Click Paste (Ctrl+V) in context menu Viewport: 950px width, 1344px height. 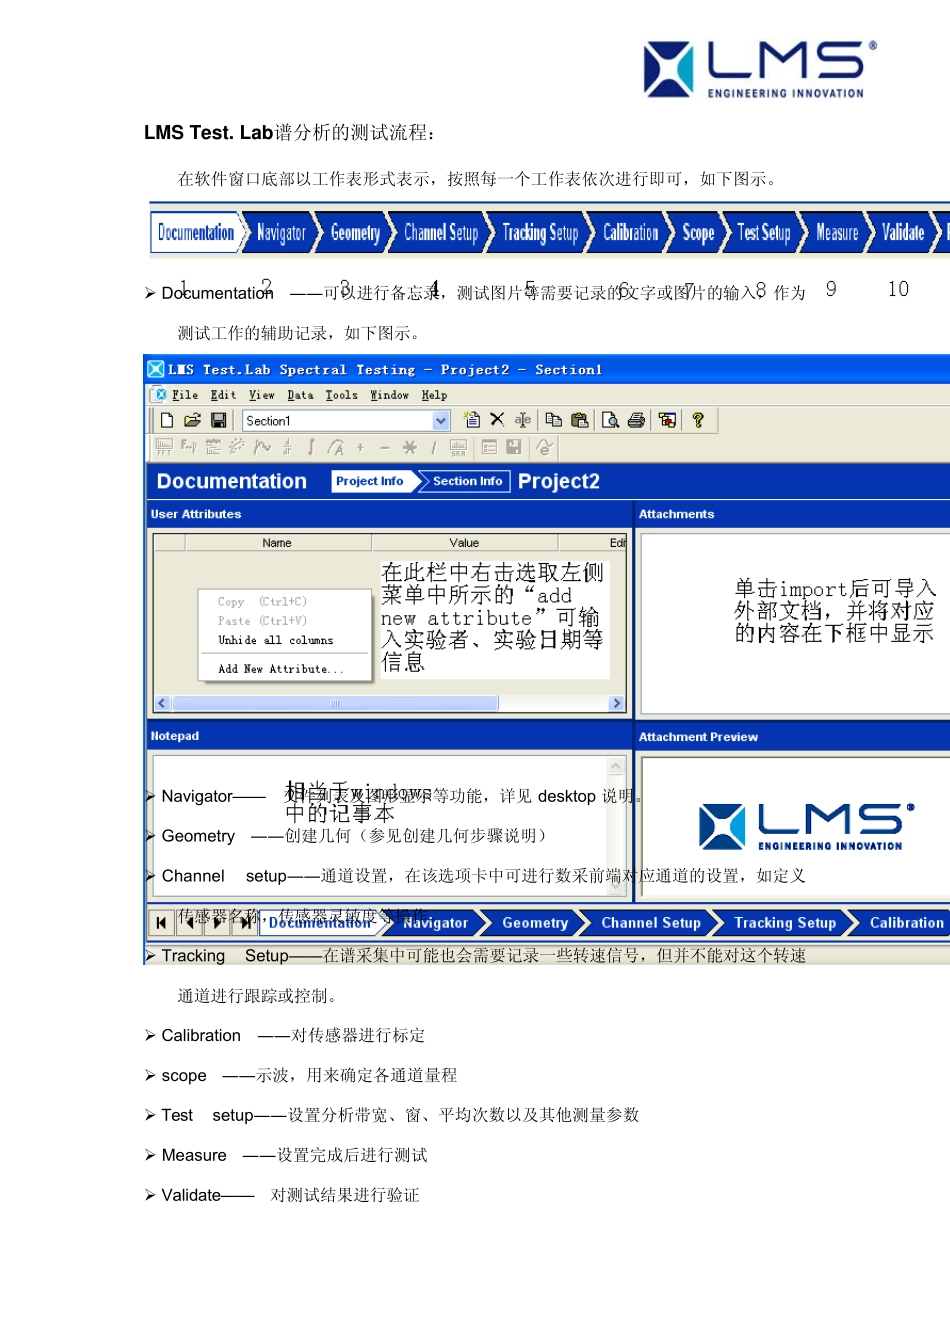[x=262, y=621]
